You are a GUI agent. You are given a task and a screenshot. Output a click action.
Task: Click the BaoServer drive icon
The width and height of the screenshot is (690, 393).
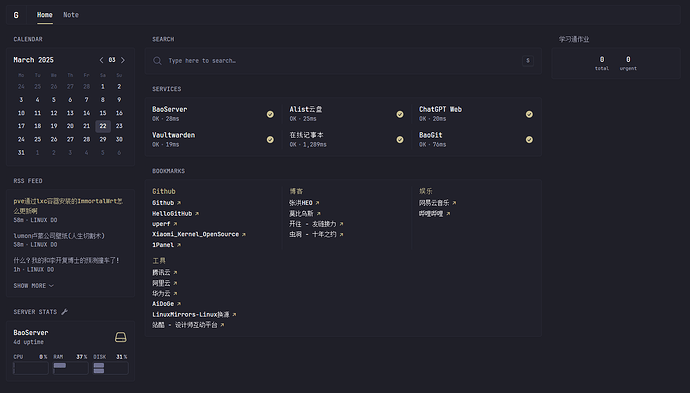pyautogui.click(x=121, y=337)
